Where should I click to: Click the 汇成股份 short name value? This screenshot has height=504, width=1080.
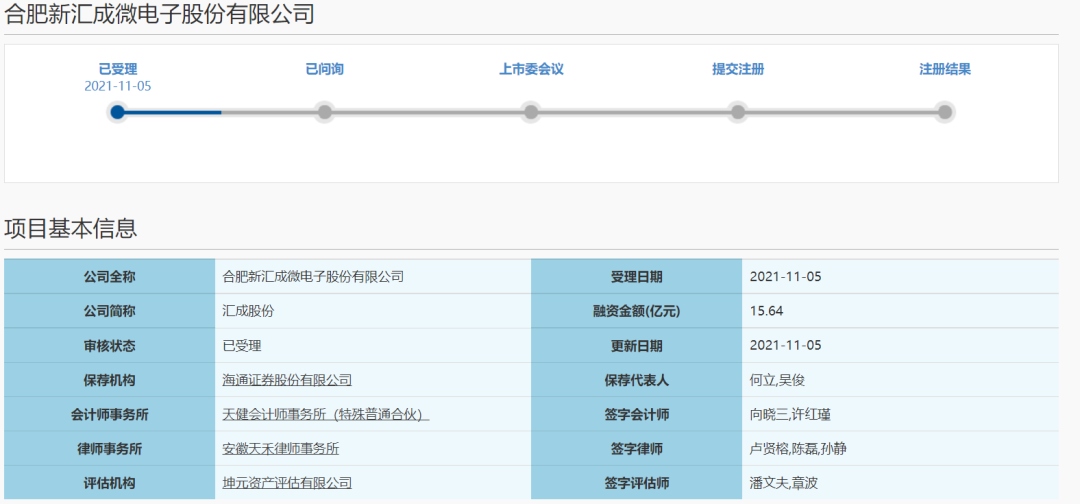click(x=248, y=311)
